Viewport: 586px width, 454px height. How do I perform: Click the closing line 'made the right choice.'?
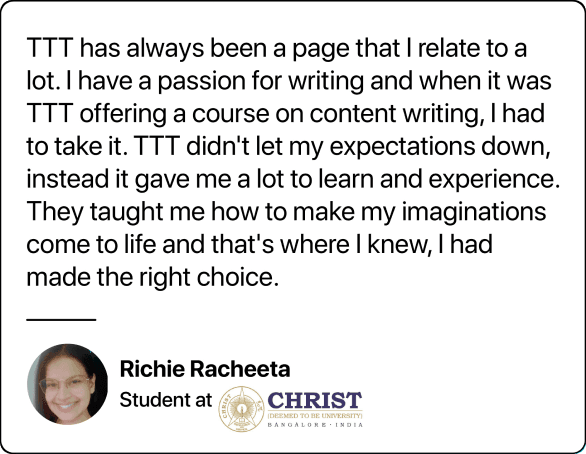click(153, 278)
